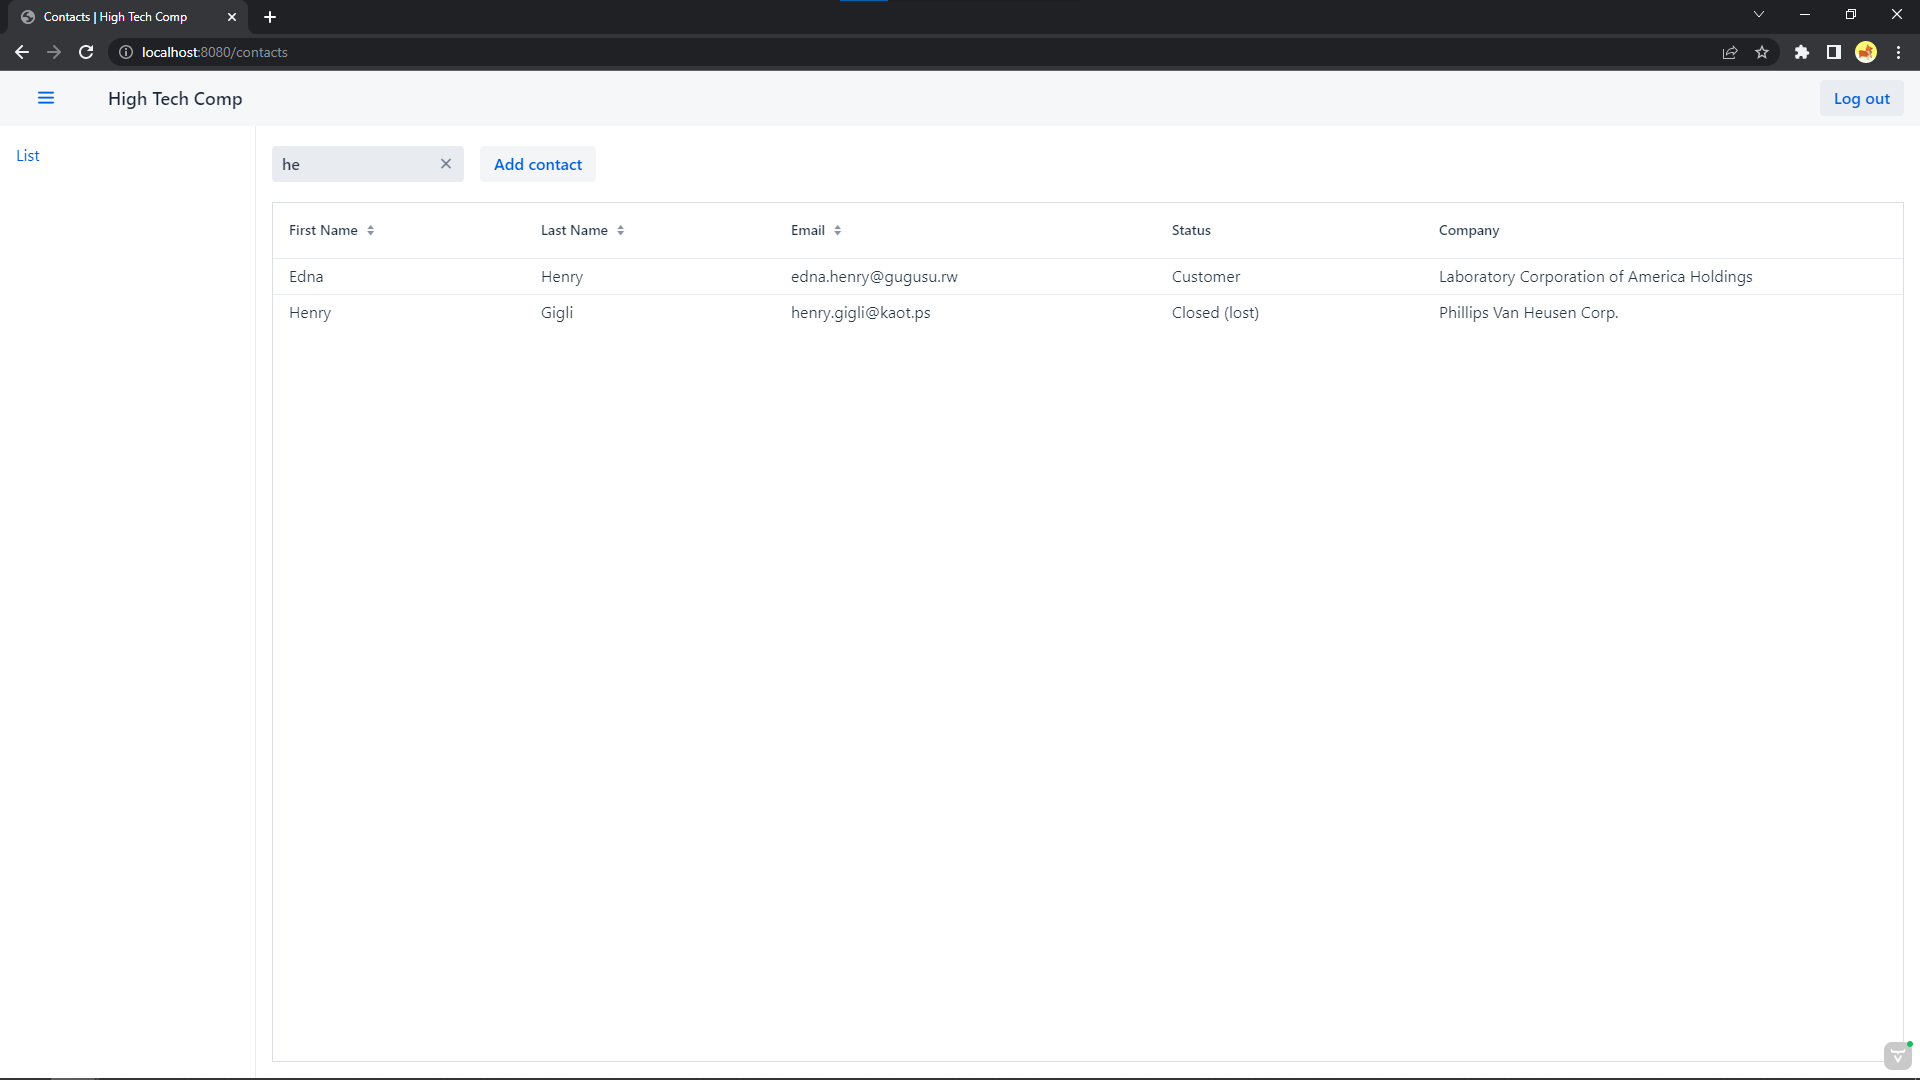Click the Add contact button
The image size is (1920, 1080).
pyautogui.click(x=537, y=164)
